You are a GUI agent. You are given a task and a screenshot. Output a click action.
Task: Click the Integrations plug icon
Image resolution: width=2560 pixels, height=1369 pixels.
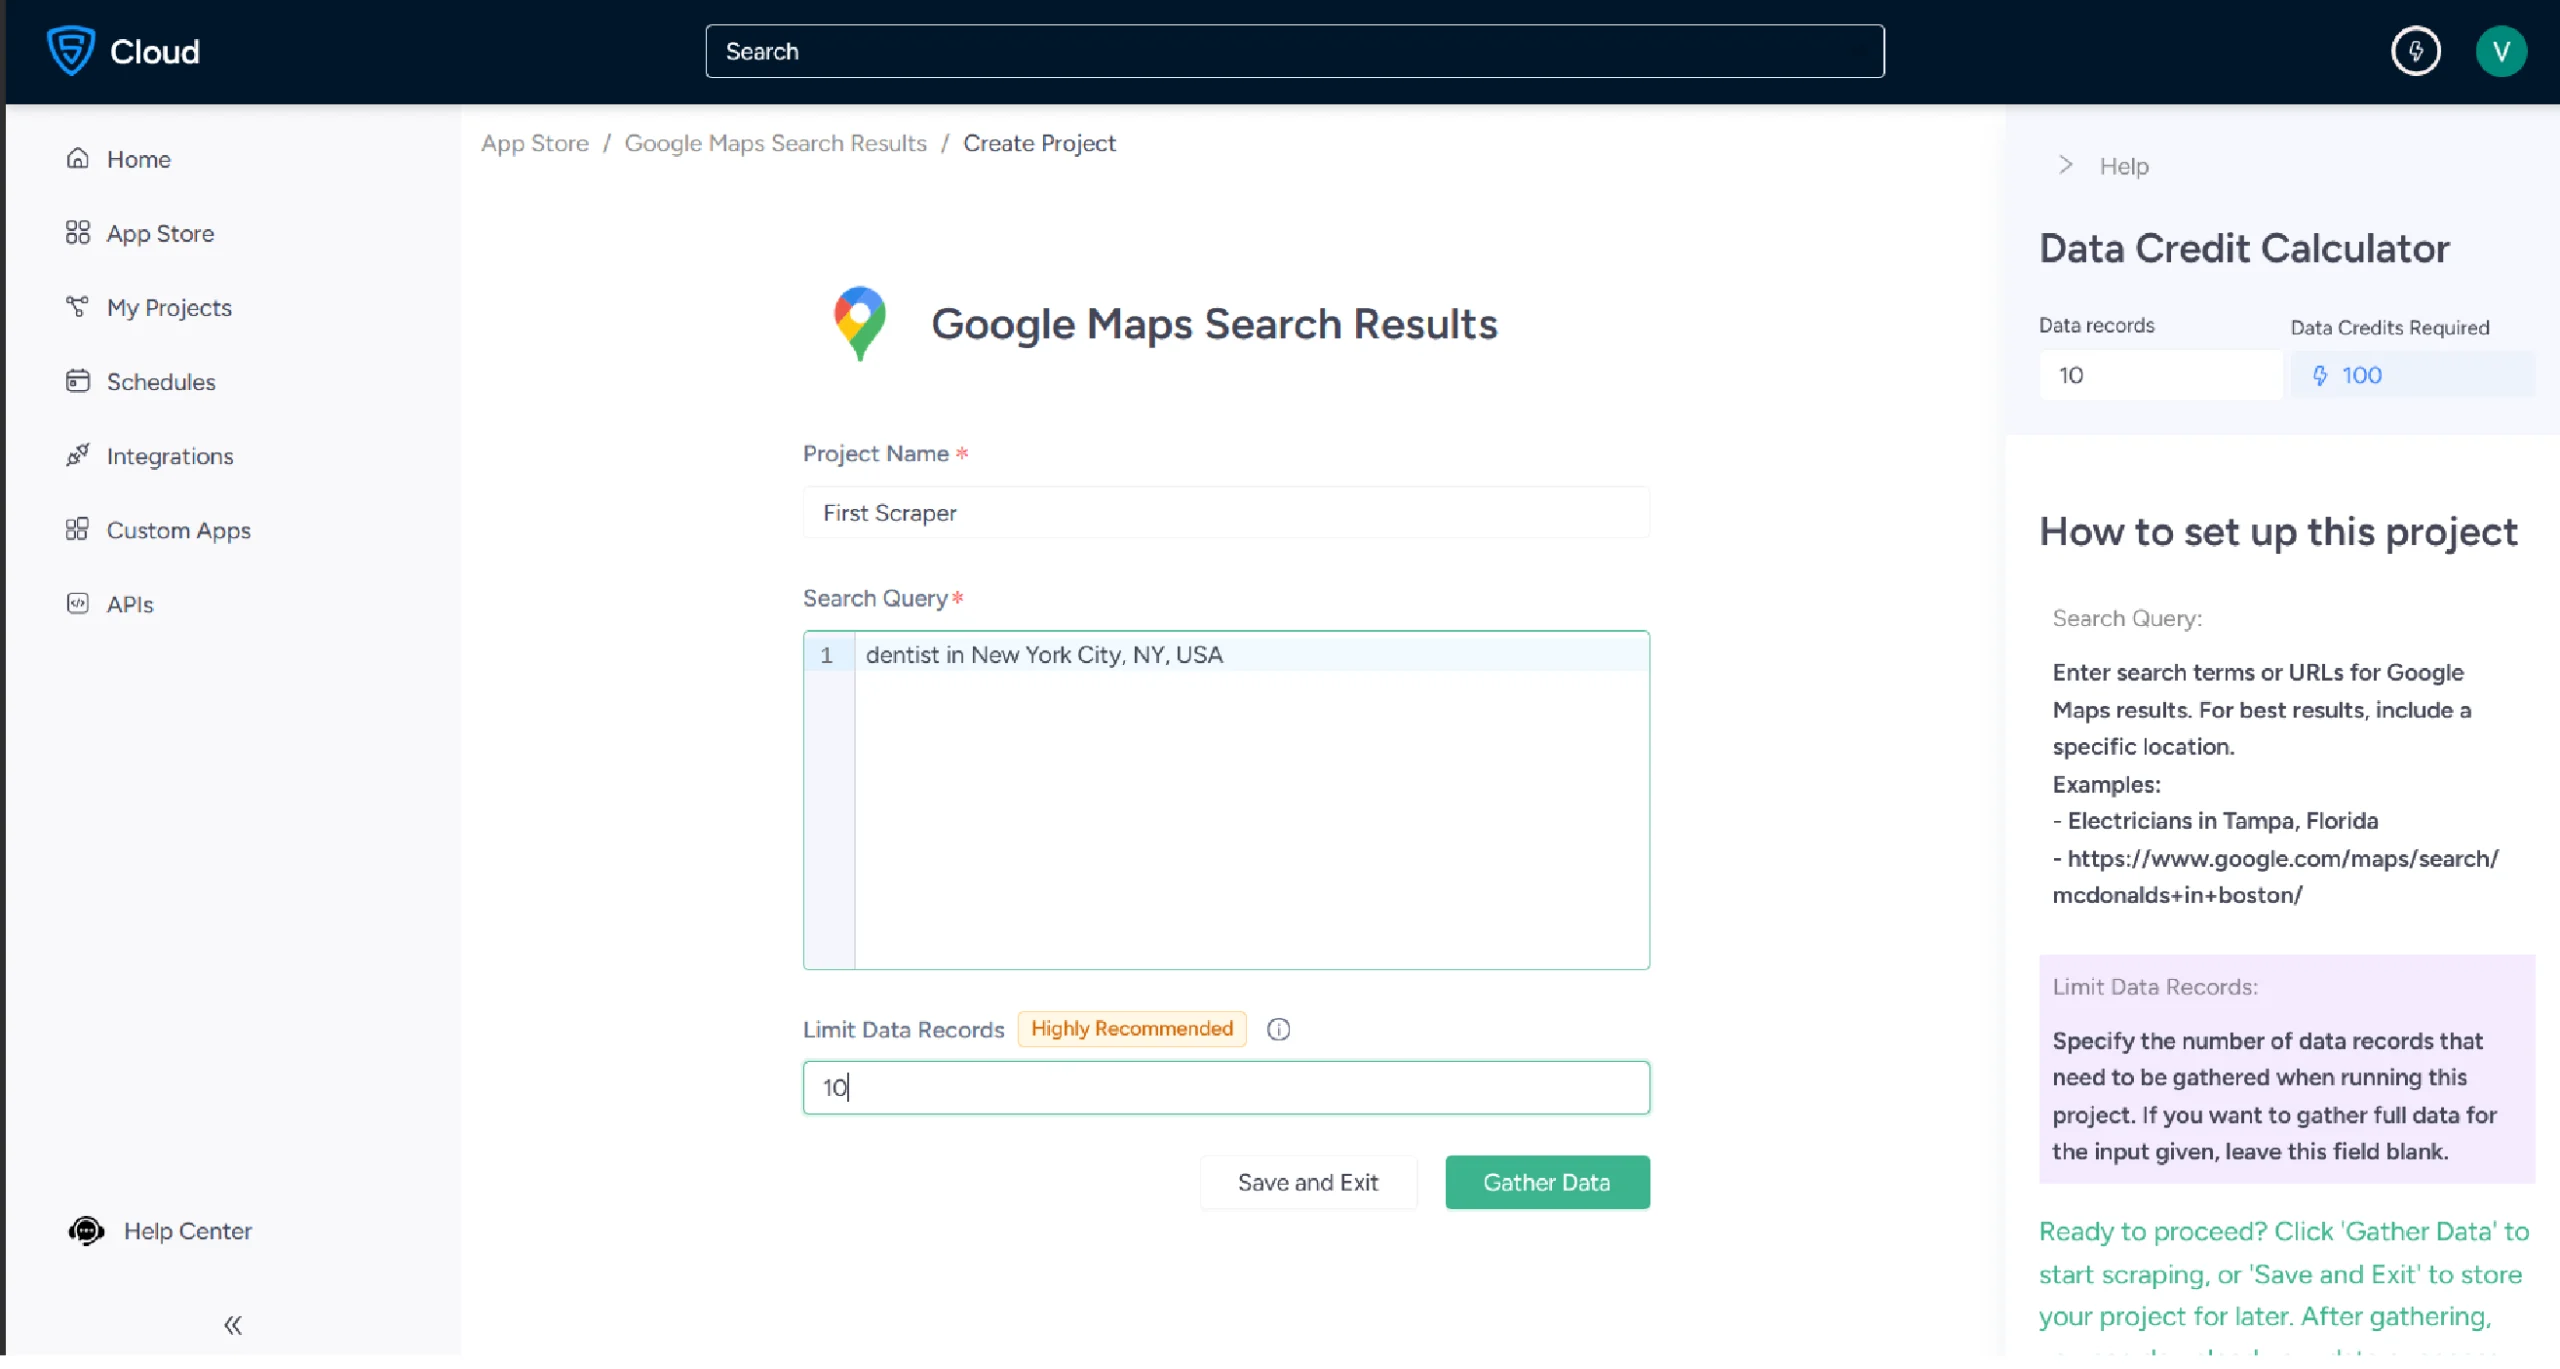(x=78, y=455)
